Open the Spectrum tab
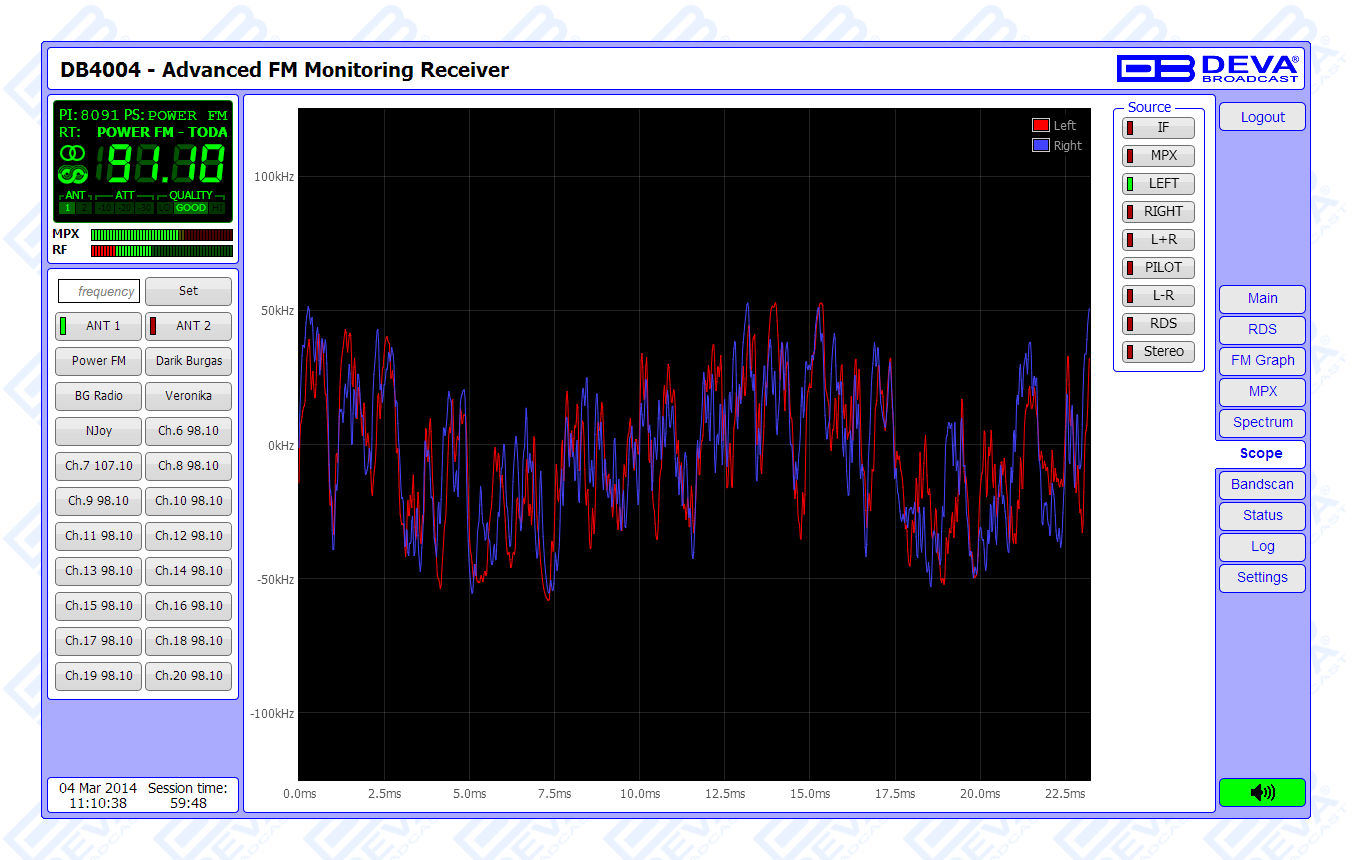The width and height of the screenshot is (1352, 860). [1261, 423]
